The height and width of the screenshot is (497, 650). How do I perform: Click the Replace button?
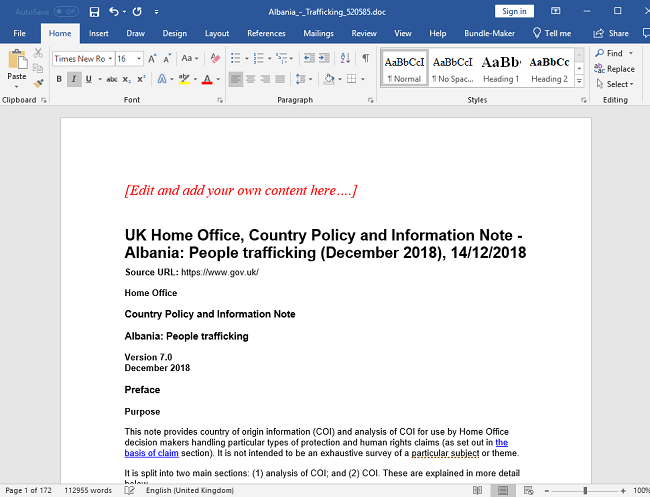pos(615,69)
